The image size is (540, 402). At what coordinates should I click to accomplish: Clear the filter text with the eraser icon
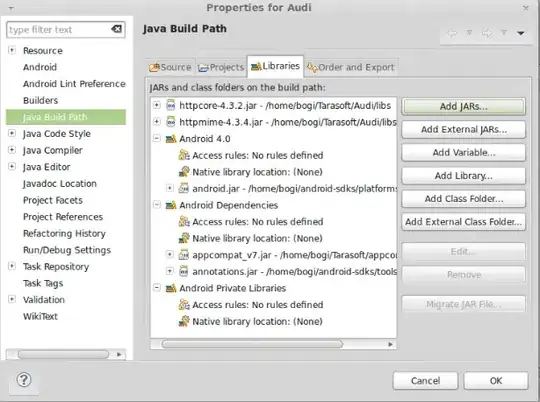click(116, 29)
